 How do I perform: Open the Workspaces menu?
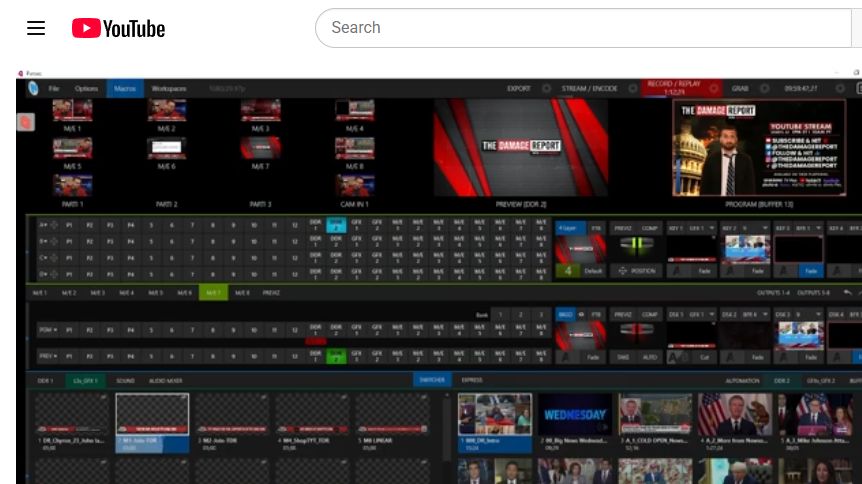[x=169, y=89]
